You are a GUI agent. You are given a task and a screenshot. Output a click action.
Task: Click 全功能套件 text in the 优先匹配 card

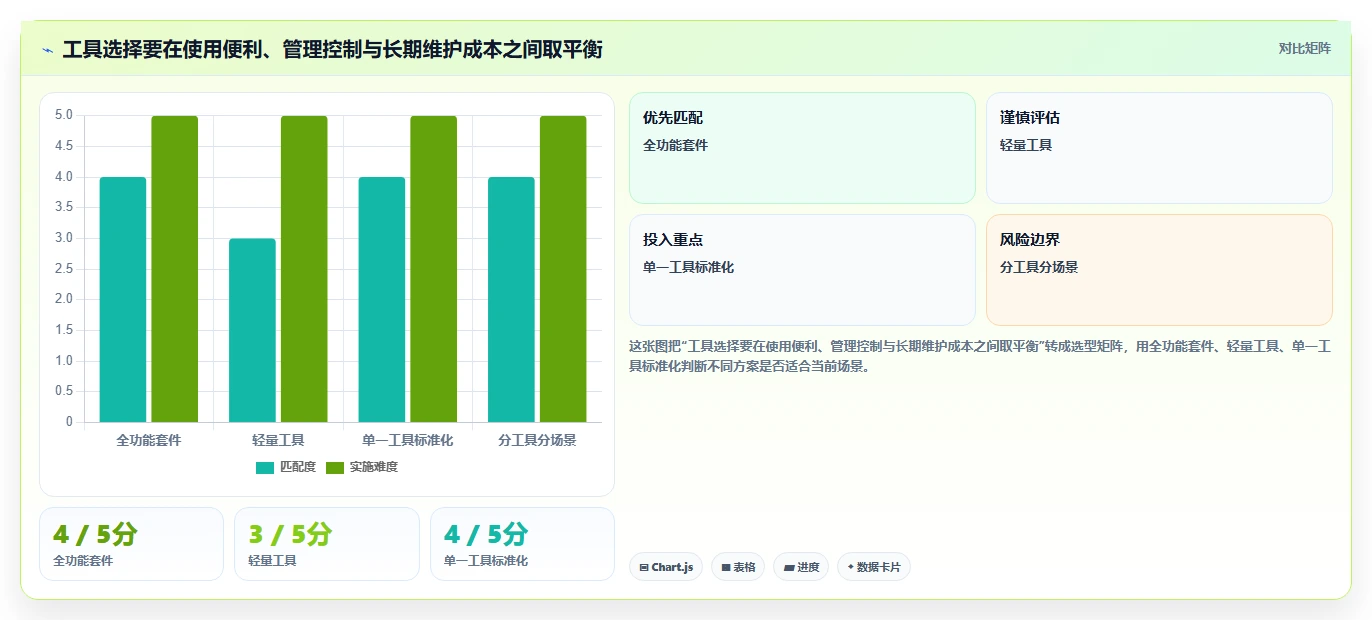(x=675, y=145)
